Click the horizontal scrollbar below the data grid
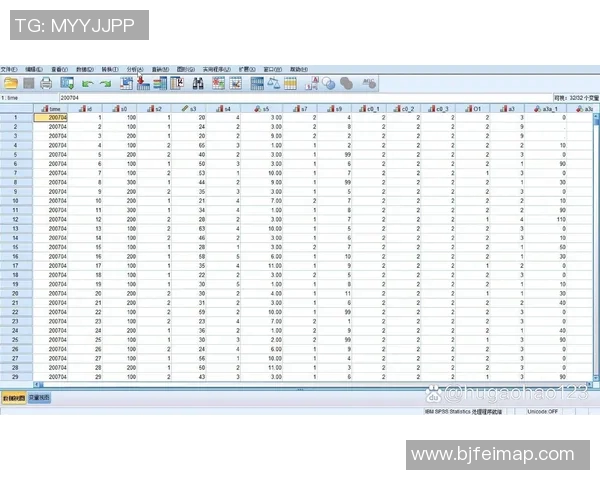Image resolution: width=600 pixels, height=480 pixels. pos(300,389)
